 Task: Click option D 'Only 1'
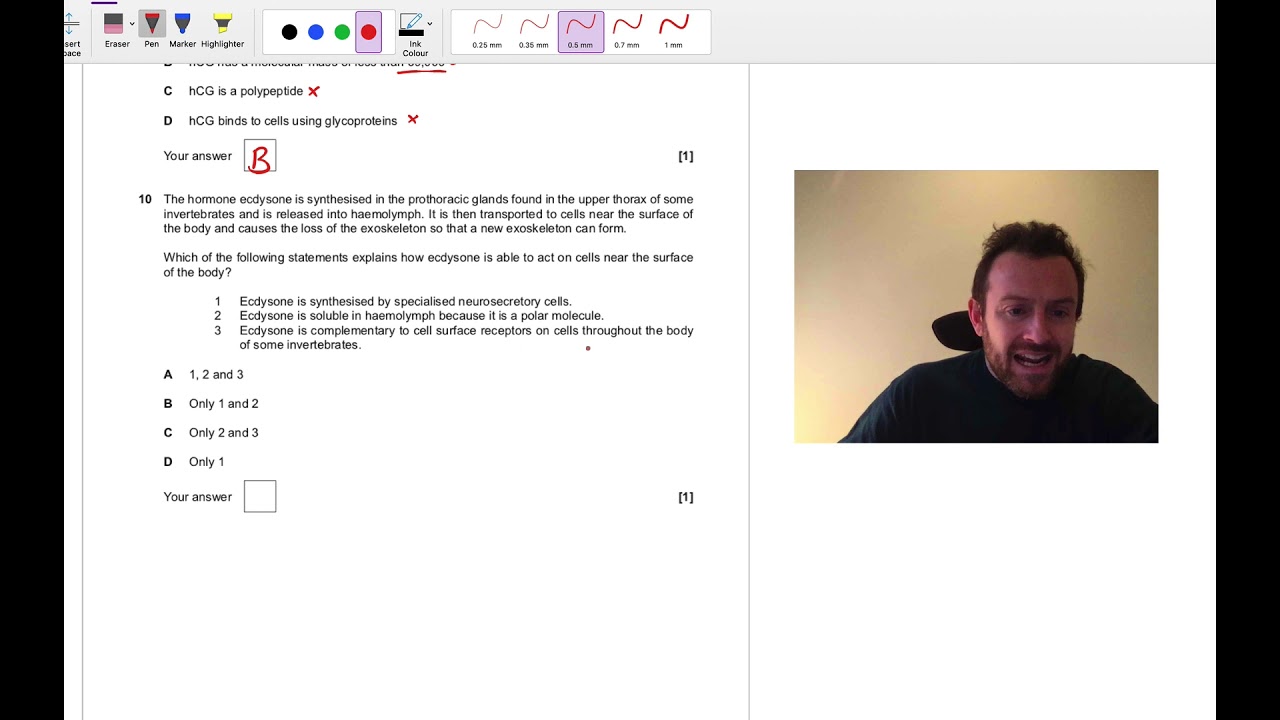point(206,461)
